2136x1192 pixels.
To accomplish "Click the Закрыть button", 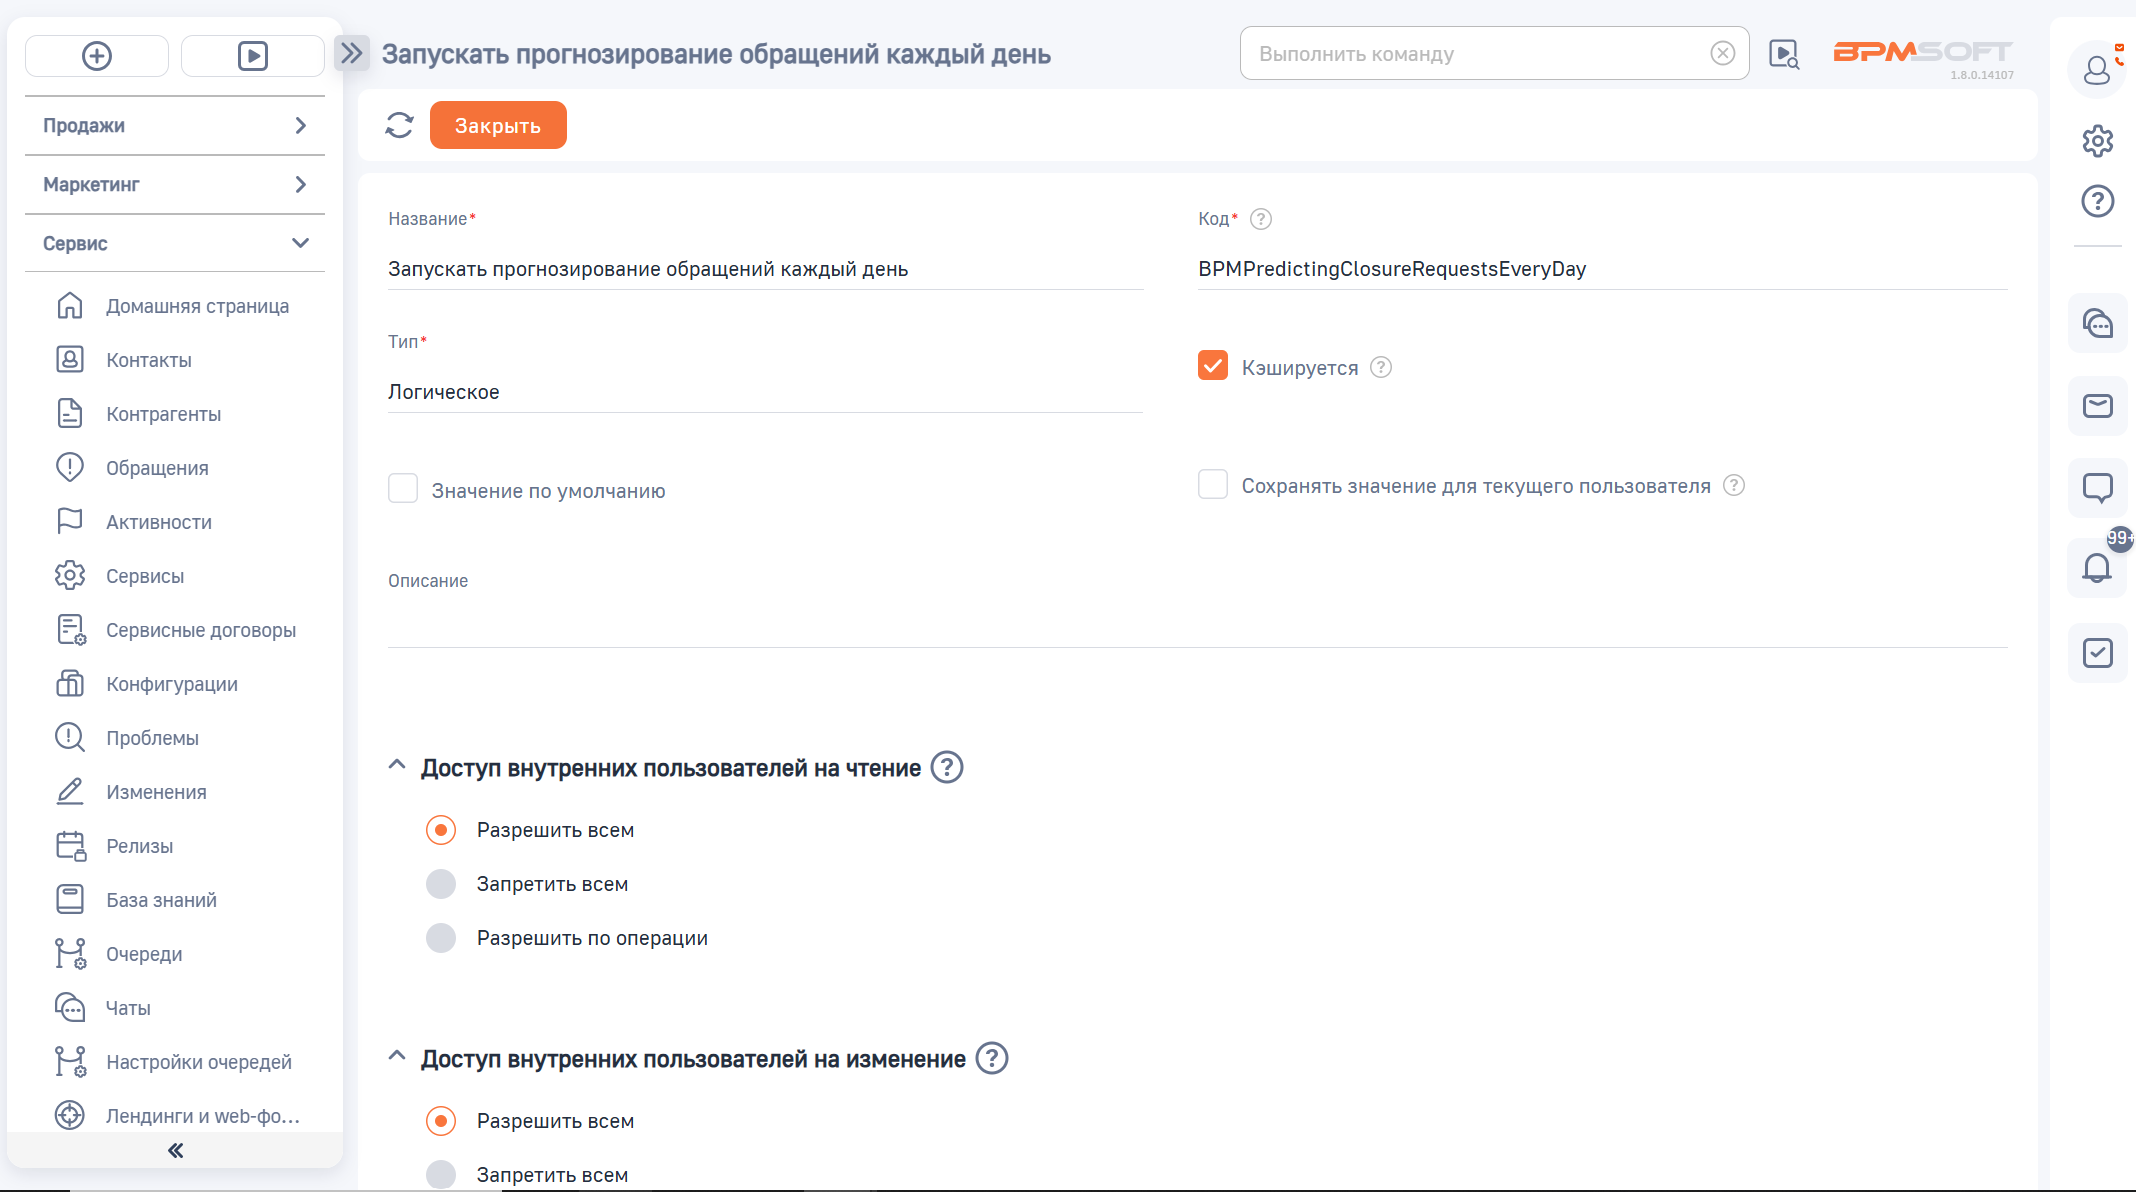I will coord(497,125).
